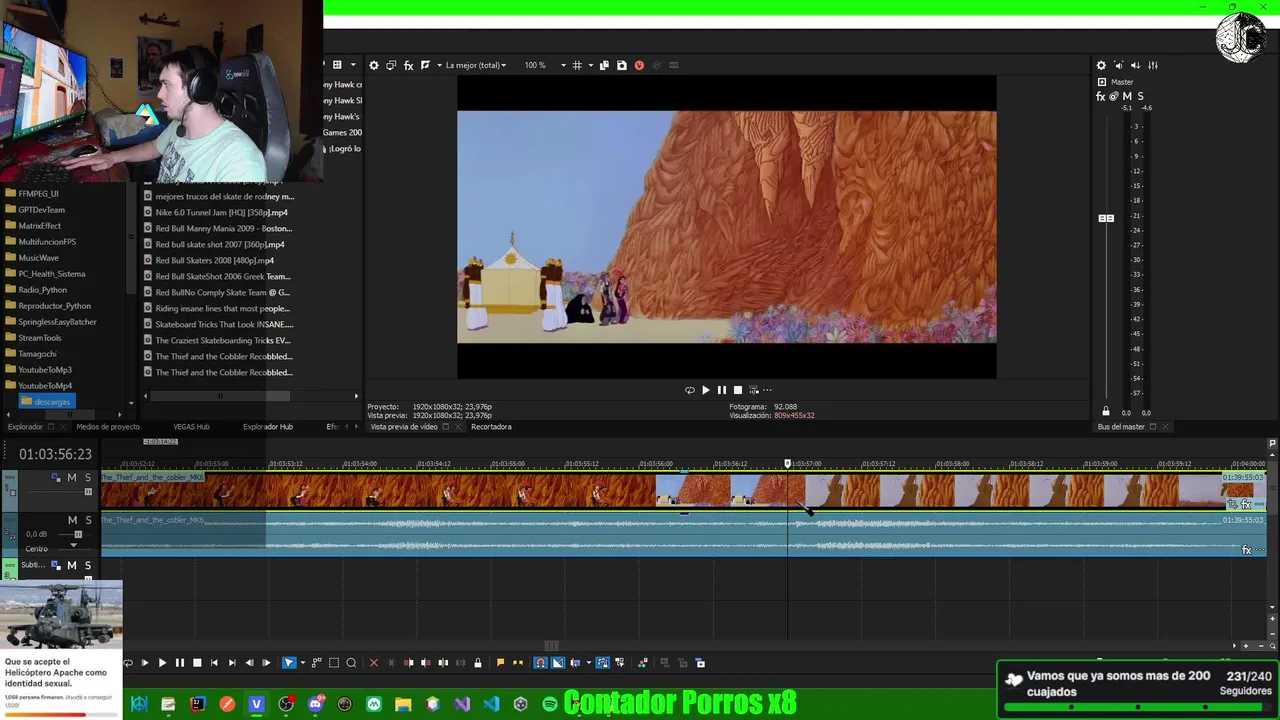The height and width of the screenshot is (720, 1280).
Task: Select the descargas folder in explorer tree
Action: point(45,402)
